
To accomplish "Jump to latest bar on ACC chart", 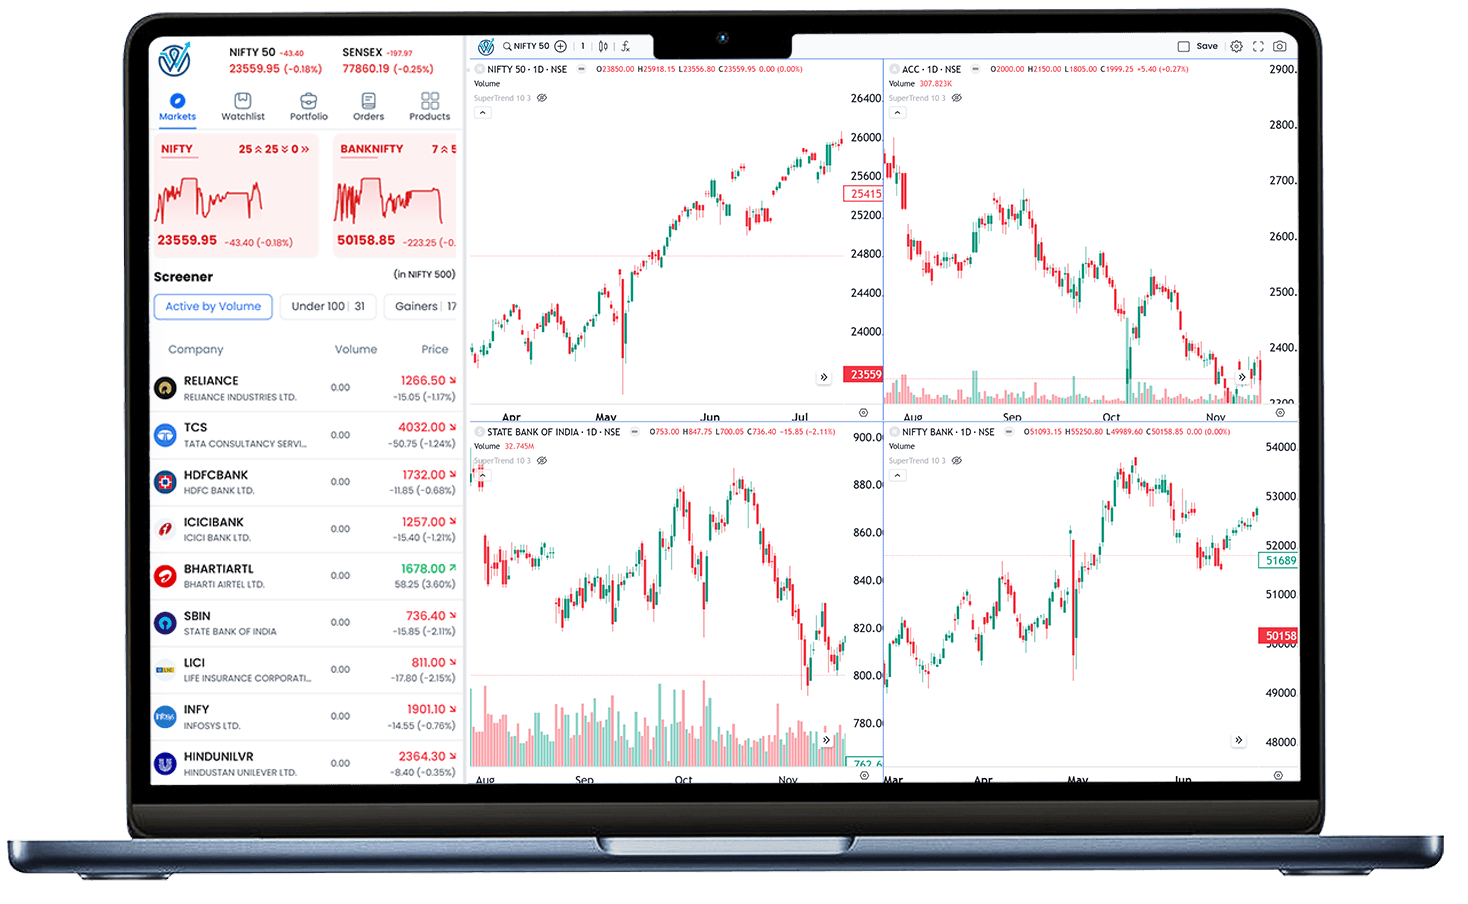I will (1241, 377).
